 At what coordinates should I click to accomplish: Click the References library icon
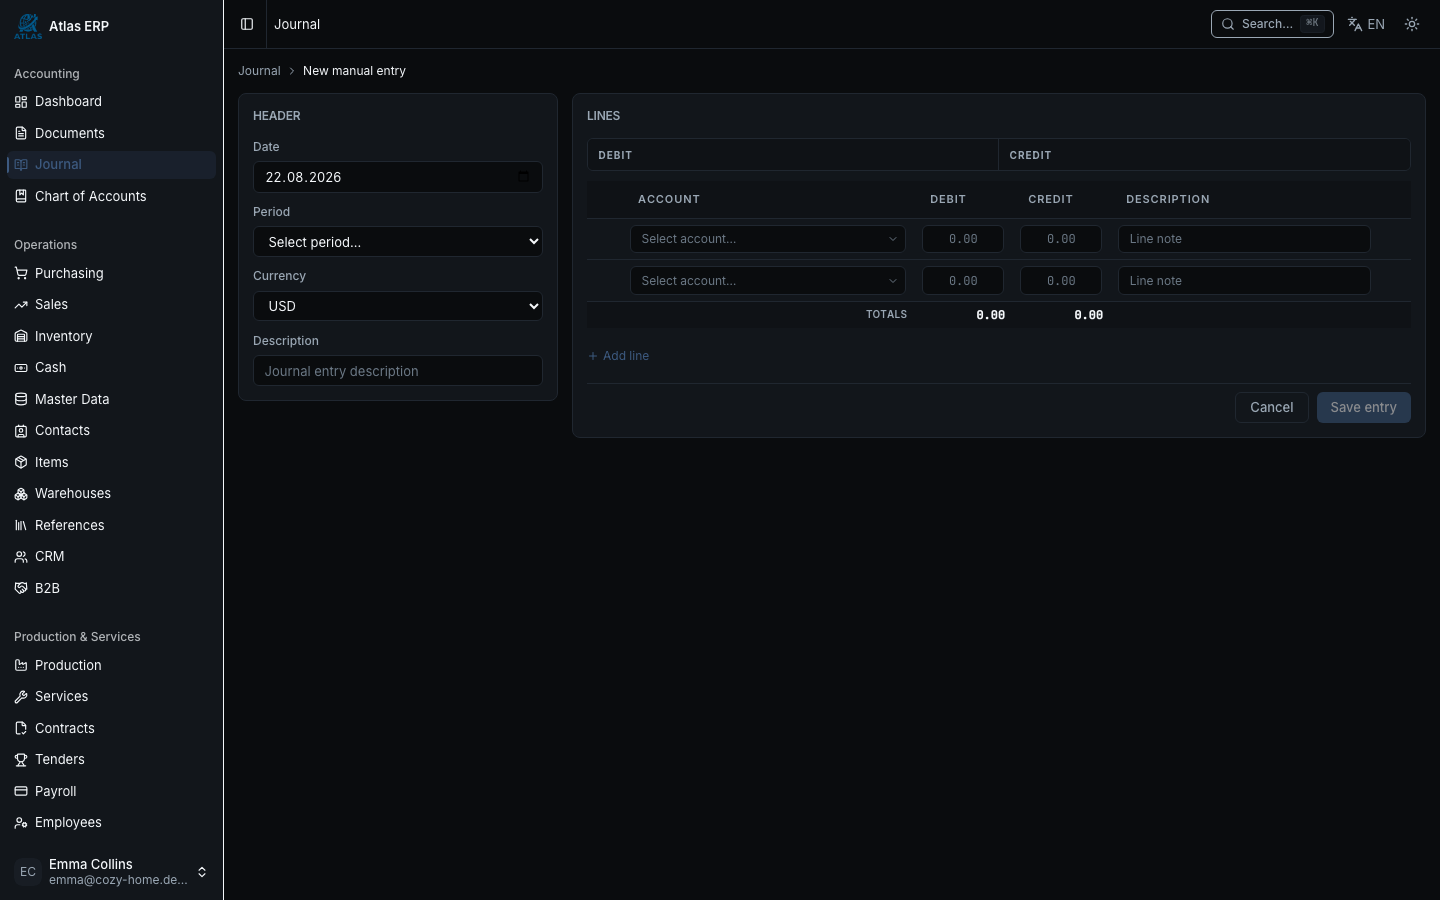(21, 525)
